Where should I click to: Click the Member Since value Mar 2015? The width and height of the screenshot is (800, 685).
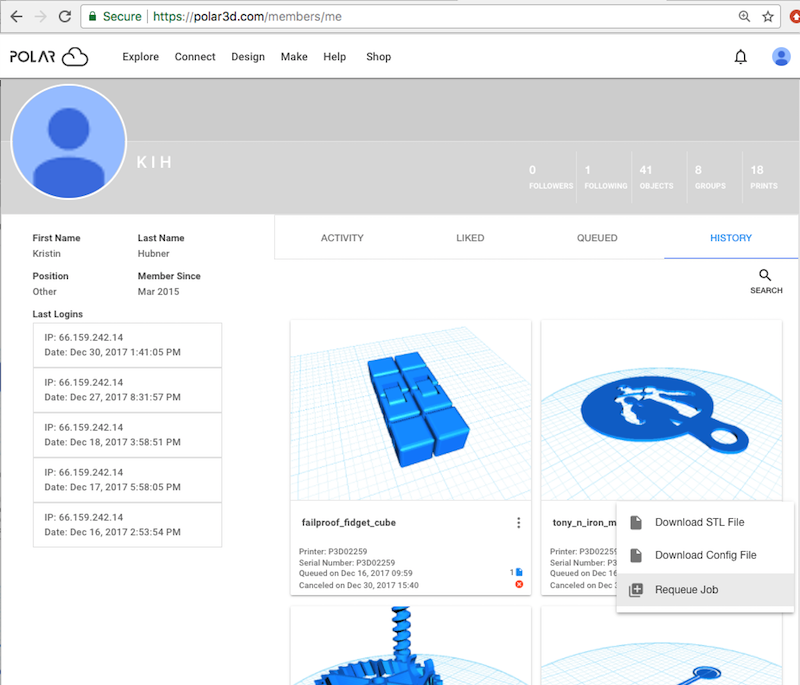point(158,292)
